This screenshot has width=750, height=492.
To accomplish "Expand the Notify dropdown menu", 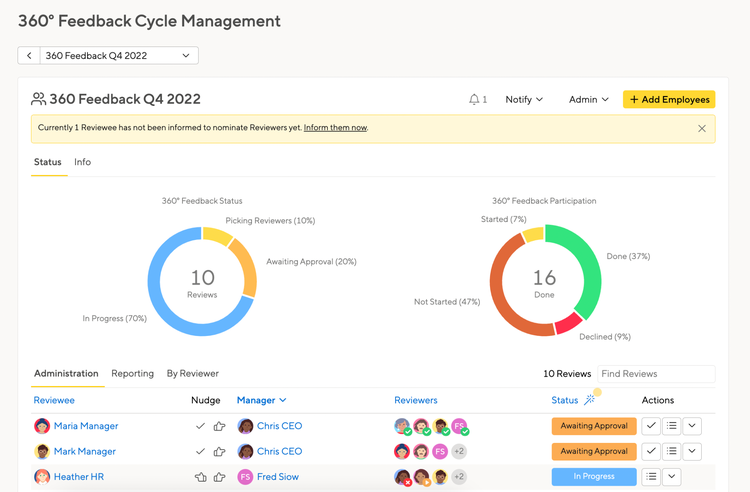I will (x=524, y=99).
